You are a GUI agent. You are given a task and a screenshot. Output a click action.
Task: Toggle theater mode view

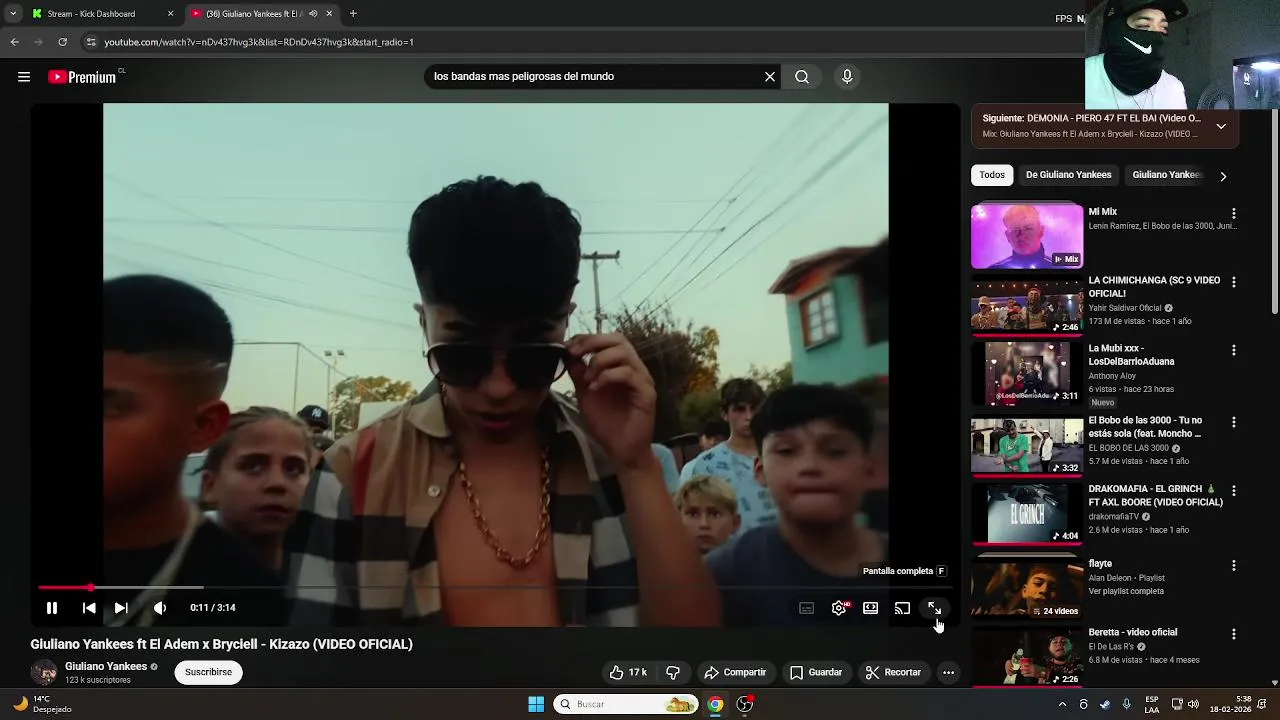[871, 608]
